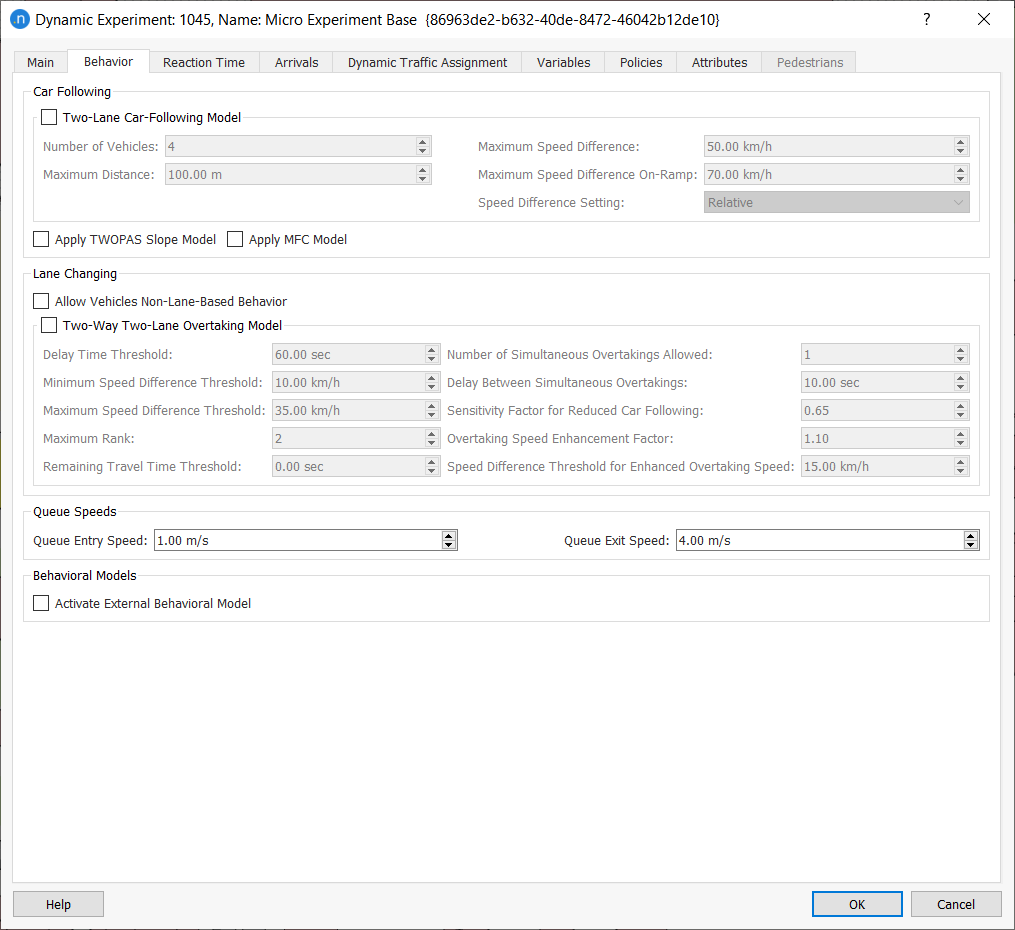Increase Queue Entry Speed with the stepper arrows

448,540
